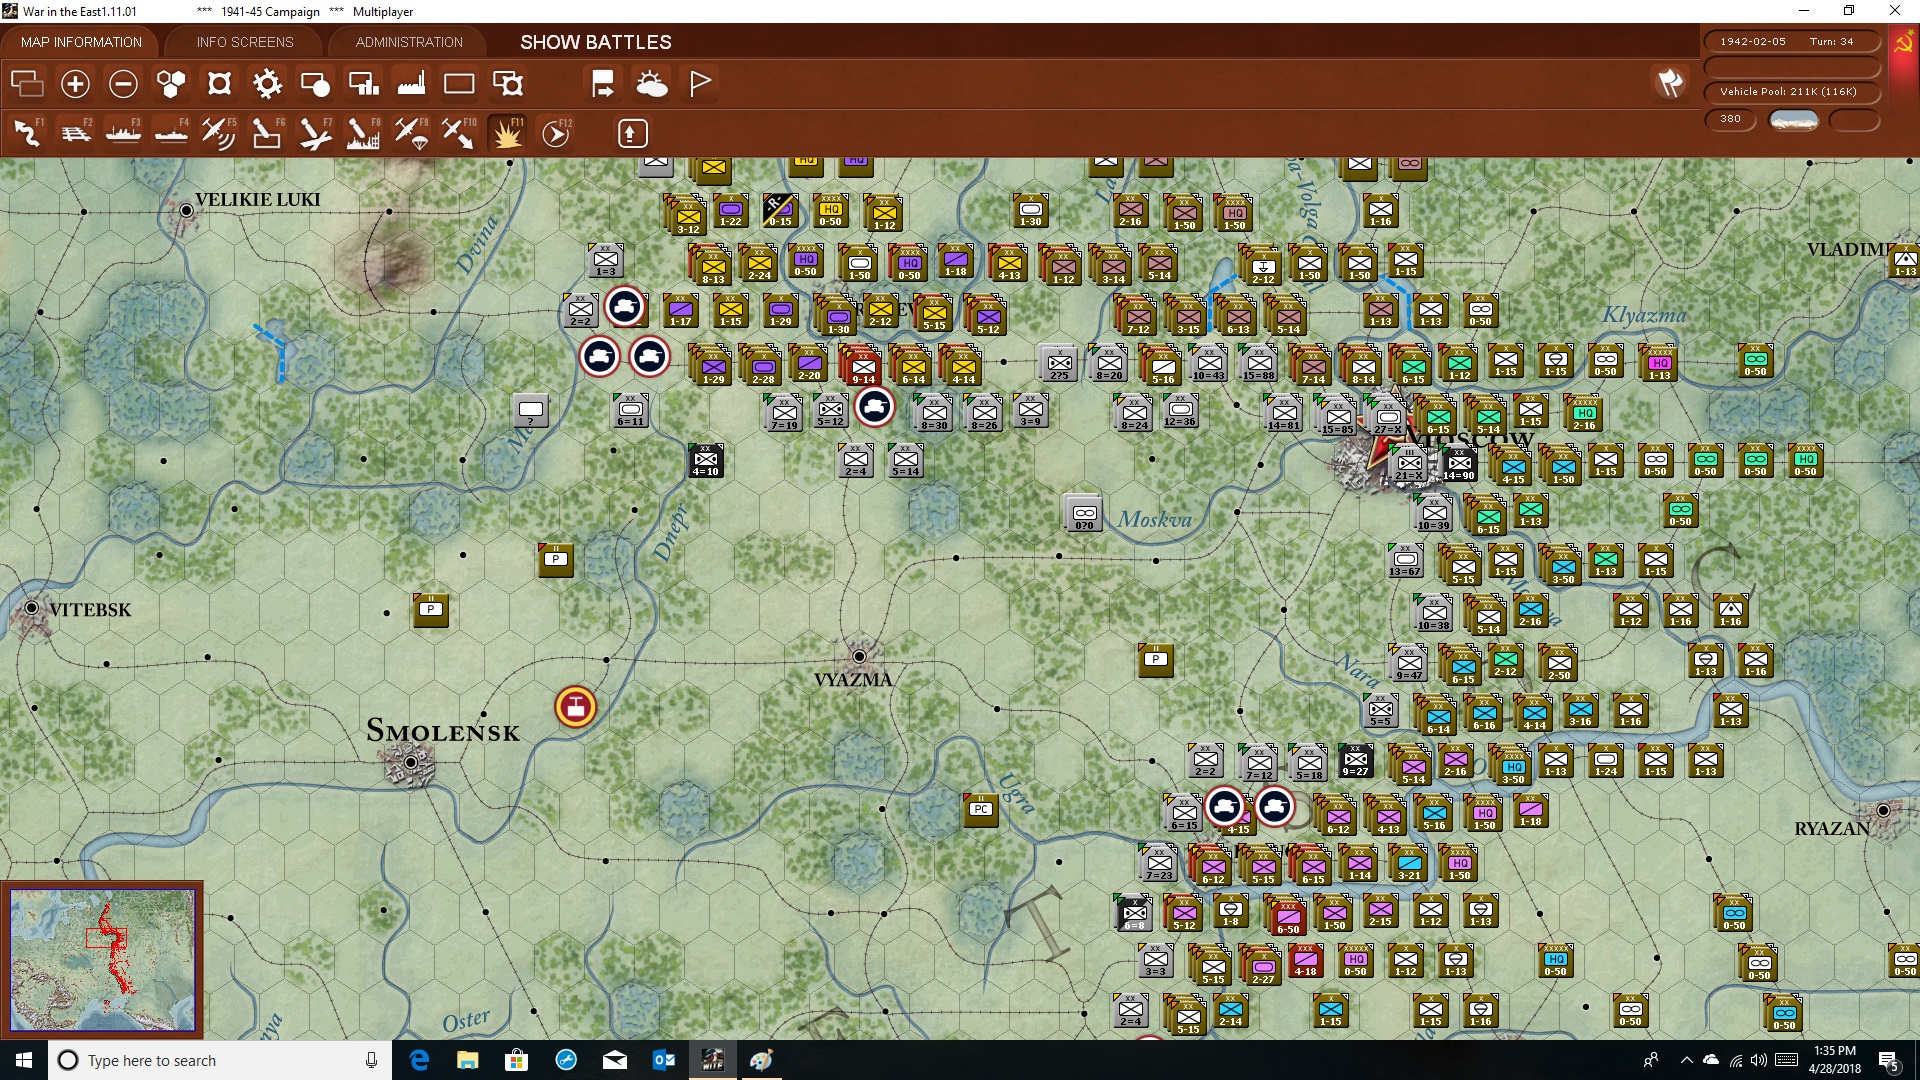Select the black 4=10 unit counter
The width and height of the screenshot is (1920, 1080).
(706, 461)
